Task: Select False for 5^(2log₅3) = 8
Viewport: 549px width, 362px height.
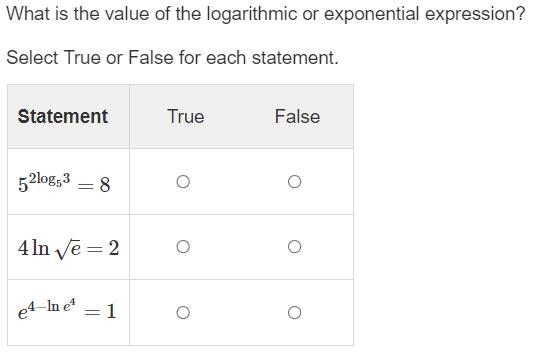Action: click(x=294, y=182)
